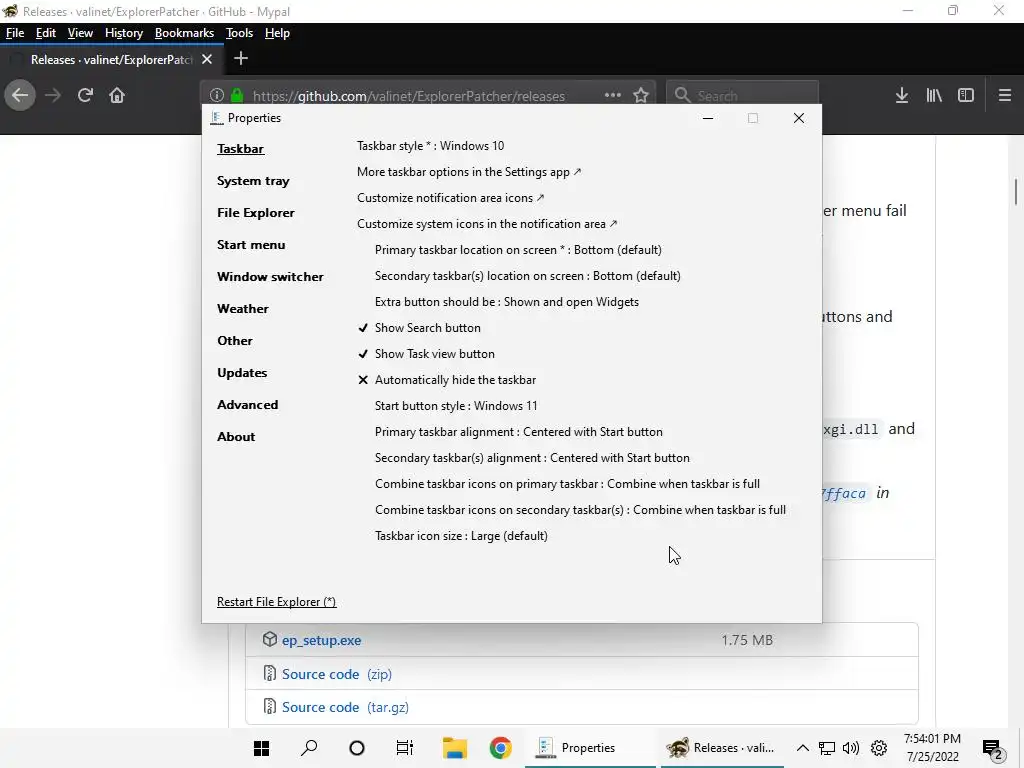Viewport: 1024px width, 768px height.
Task: Show hidden tray icons chevron
Action: pos(803,748)
